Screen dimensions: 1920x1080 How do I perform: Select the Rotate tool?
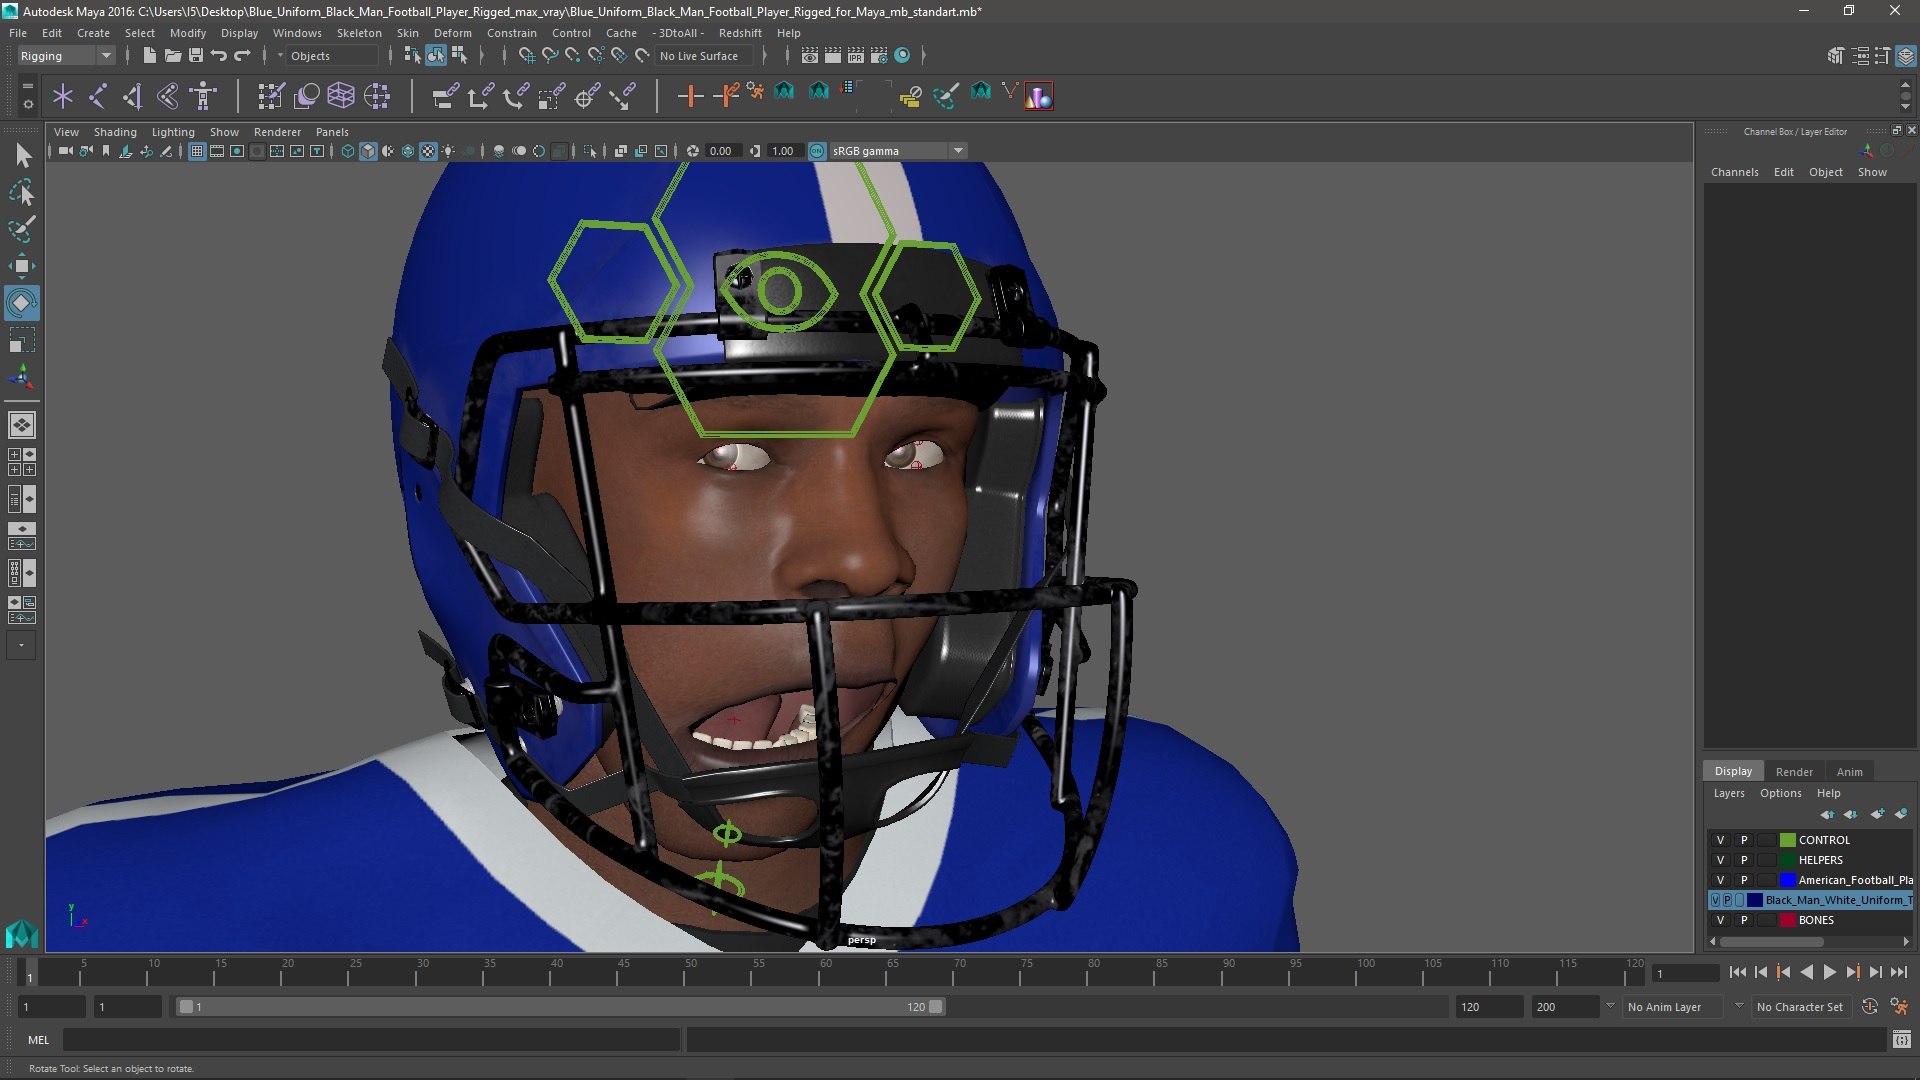coord(22,303)
